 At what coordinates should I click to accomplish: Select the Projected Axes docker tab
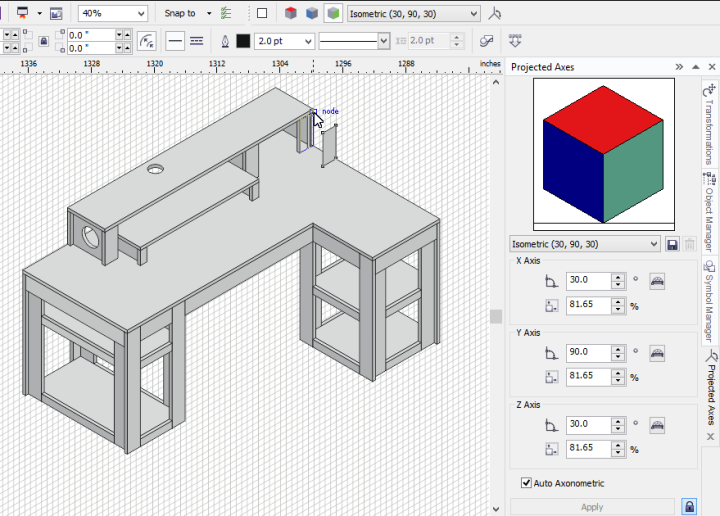[711, 388]
